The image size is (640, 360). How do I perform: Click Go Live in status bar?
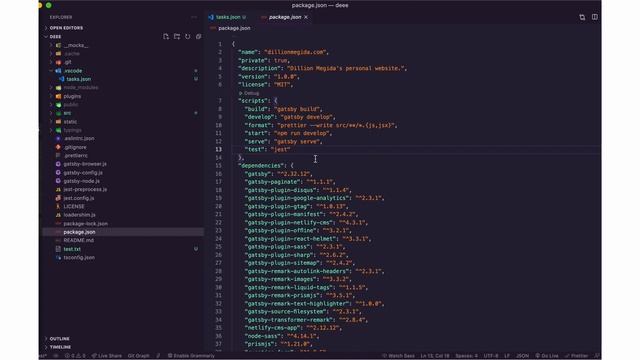pos(547,356)
